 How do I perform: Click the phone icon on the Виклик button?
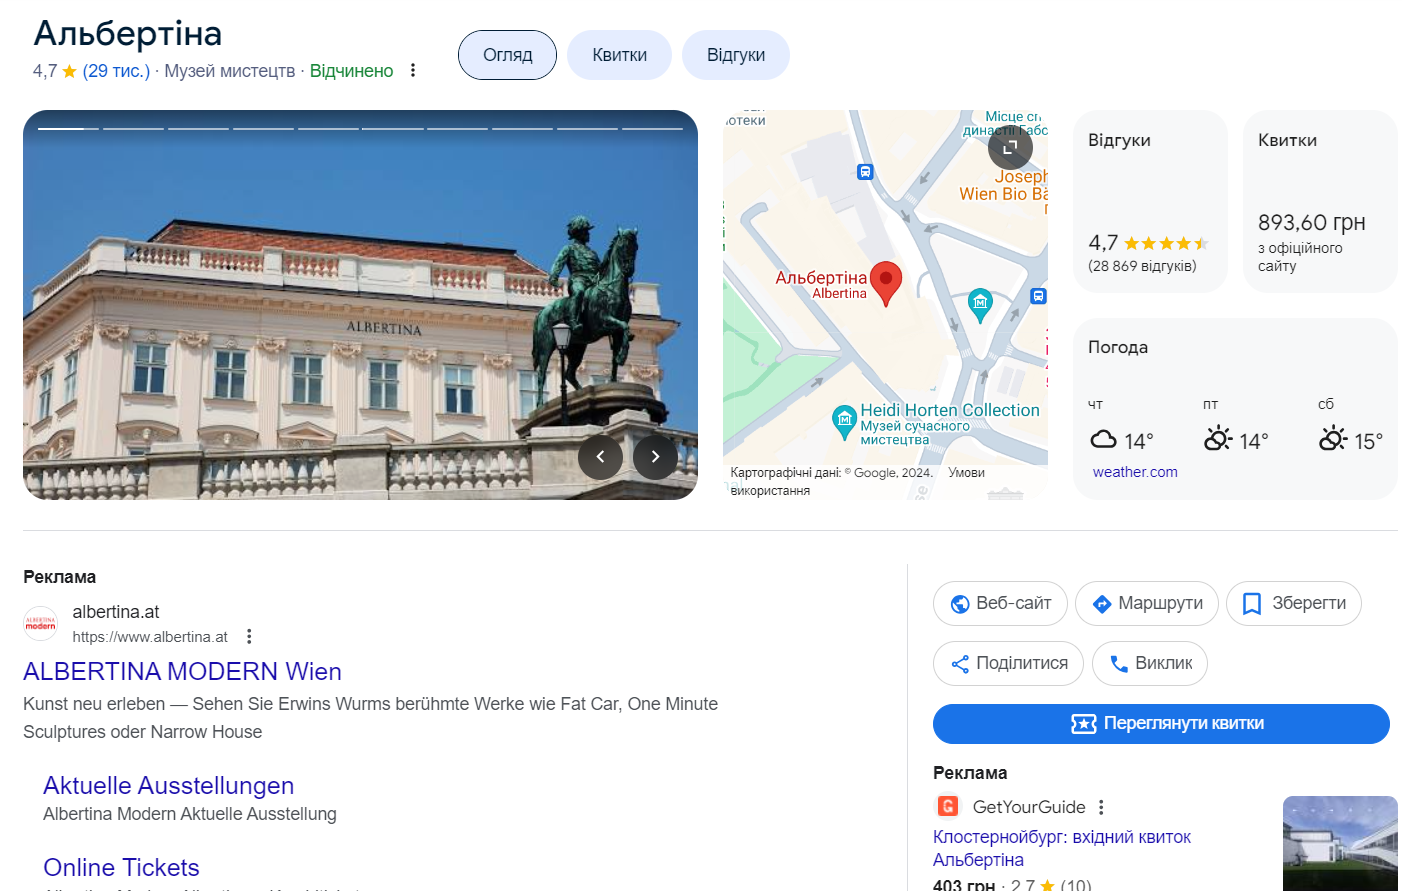pyautogui.click(x=1121, y=663)
